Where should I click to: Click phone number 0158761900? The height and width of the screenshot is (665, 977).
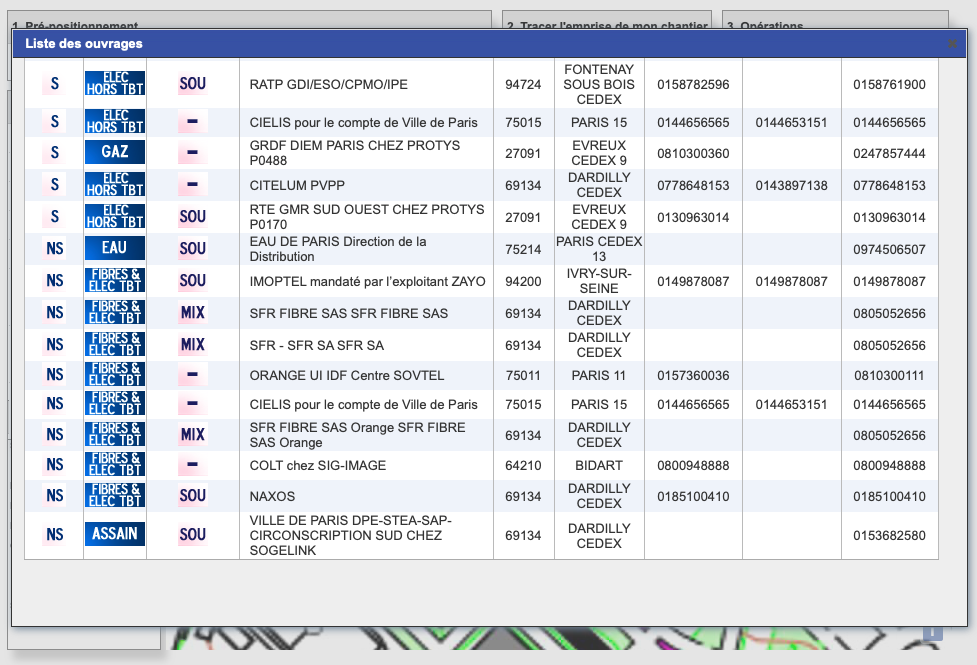(x=889, y=84)
